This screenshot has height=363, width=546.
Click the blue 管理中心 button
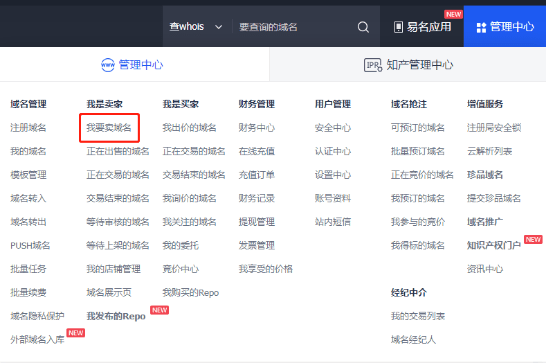pos(505,26)
